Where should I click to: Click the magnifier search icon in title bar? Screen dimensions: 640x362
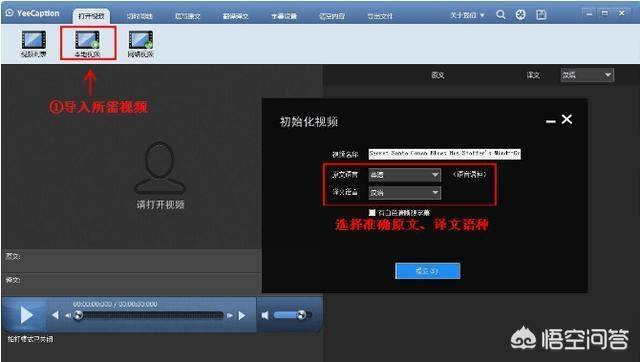(x=501, y=15)
